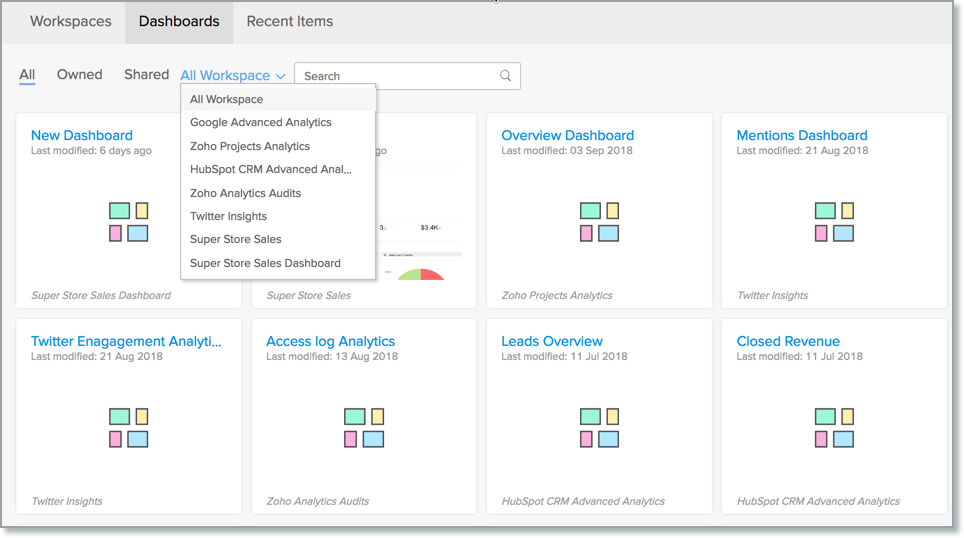Click the Access log Analytics tile icon
964x538 pixels.
tap(364, 427)
